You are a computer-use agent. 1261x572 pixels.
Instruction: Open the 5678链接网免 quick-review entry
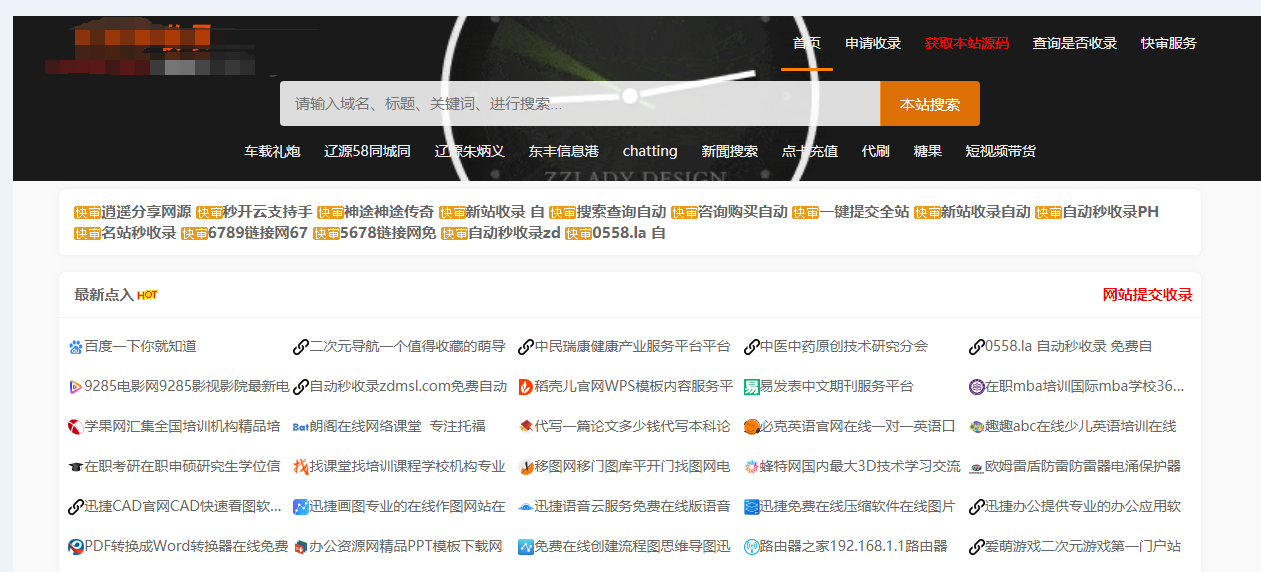tap(388, 233)
